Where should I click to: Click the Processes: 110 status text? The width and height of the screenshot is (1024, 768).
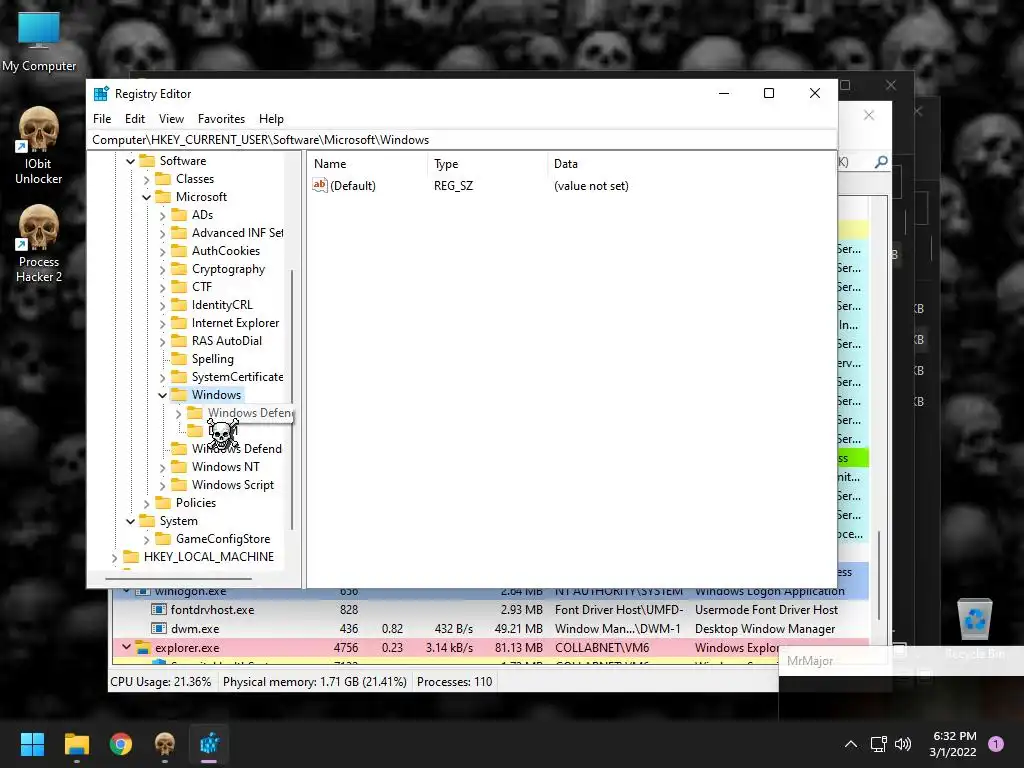(455, 682)
